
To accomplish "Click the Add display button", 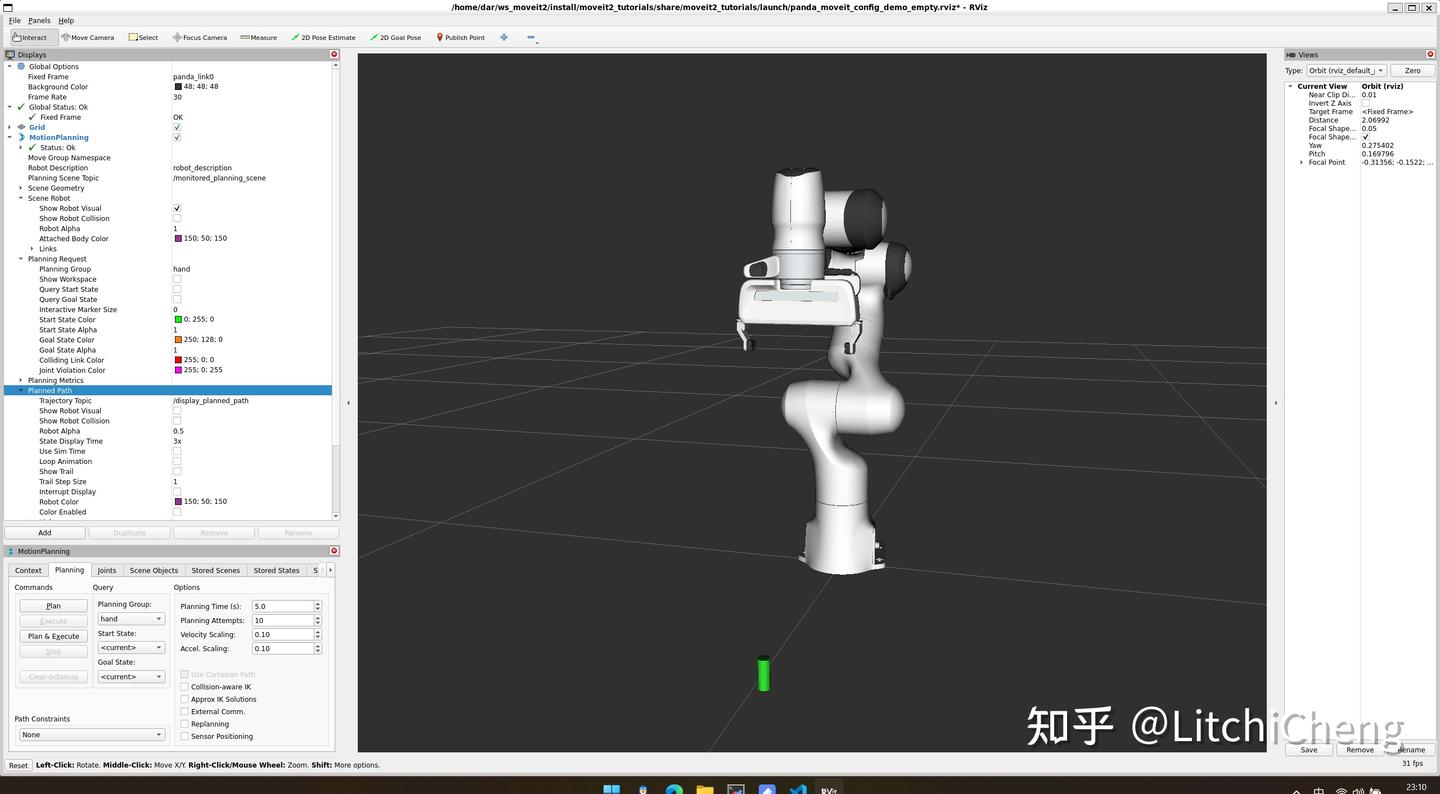I will click(45, 533).
